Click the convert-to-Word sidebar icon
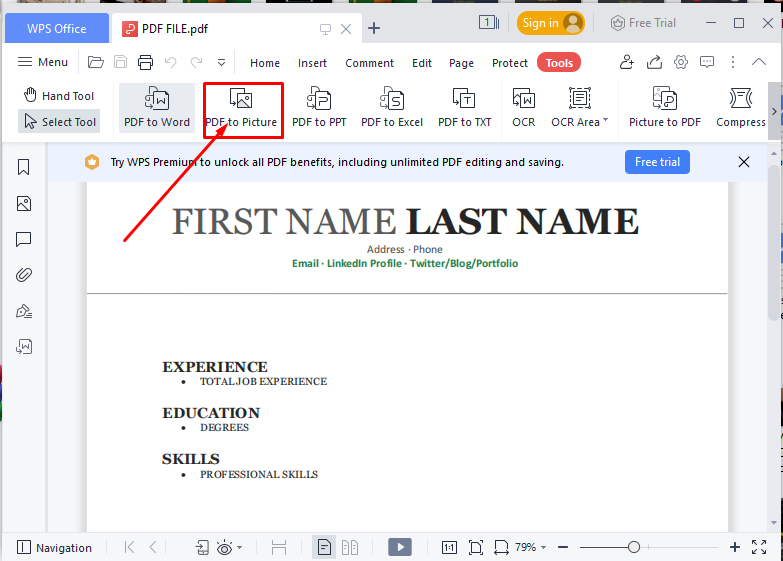 [x=23, y=347]
